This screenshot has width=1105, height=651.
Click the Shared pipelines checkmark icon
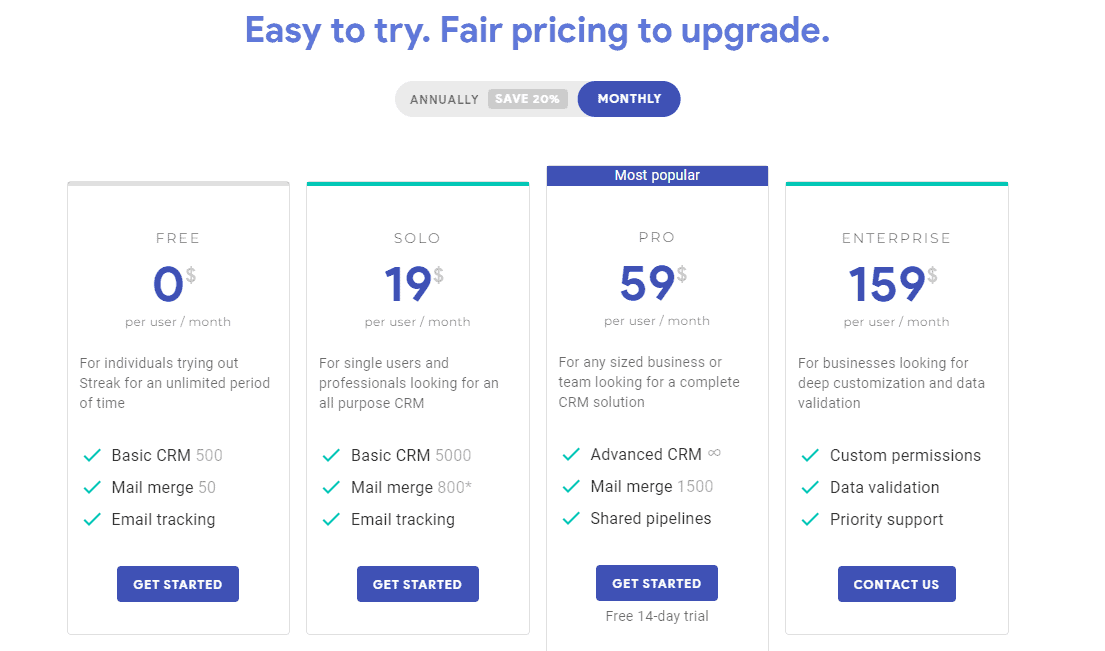(x=570, y=518)
